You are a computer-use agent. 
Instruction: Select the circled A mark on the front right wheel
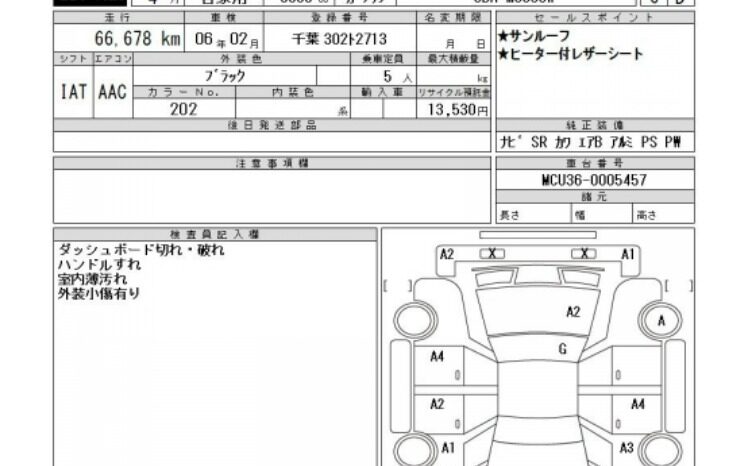click(x=661, y=321)
